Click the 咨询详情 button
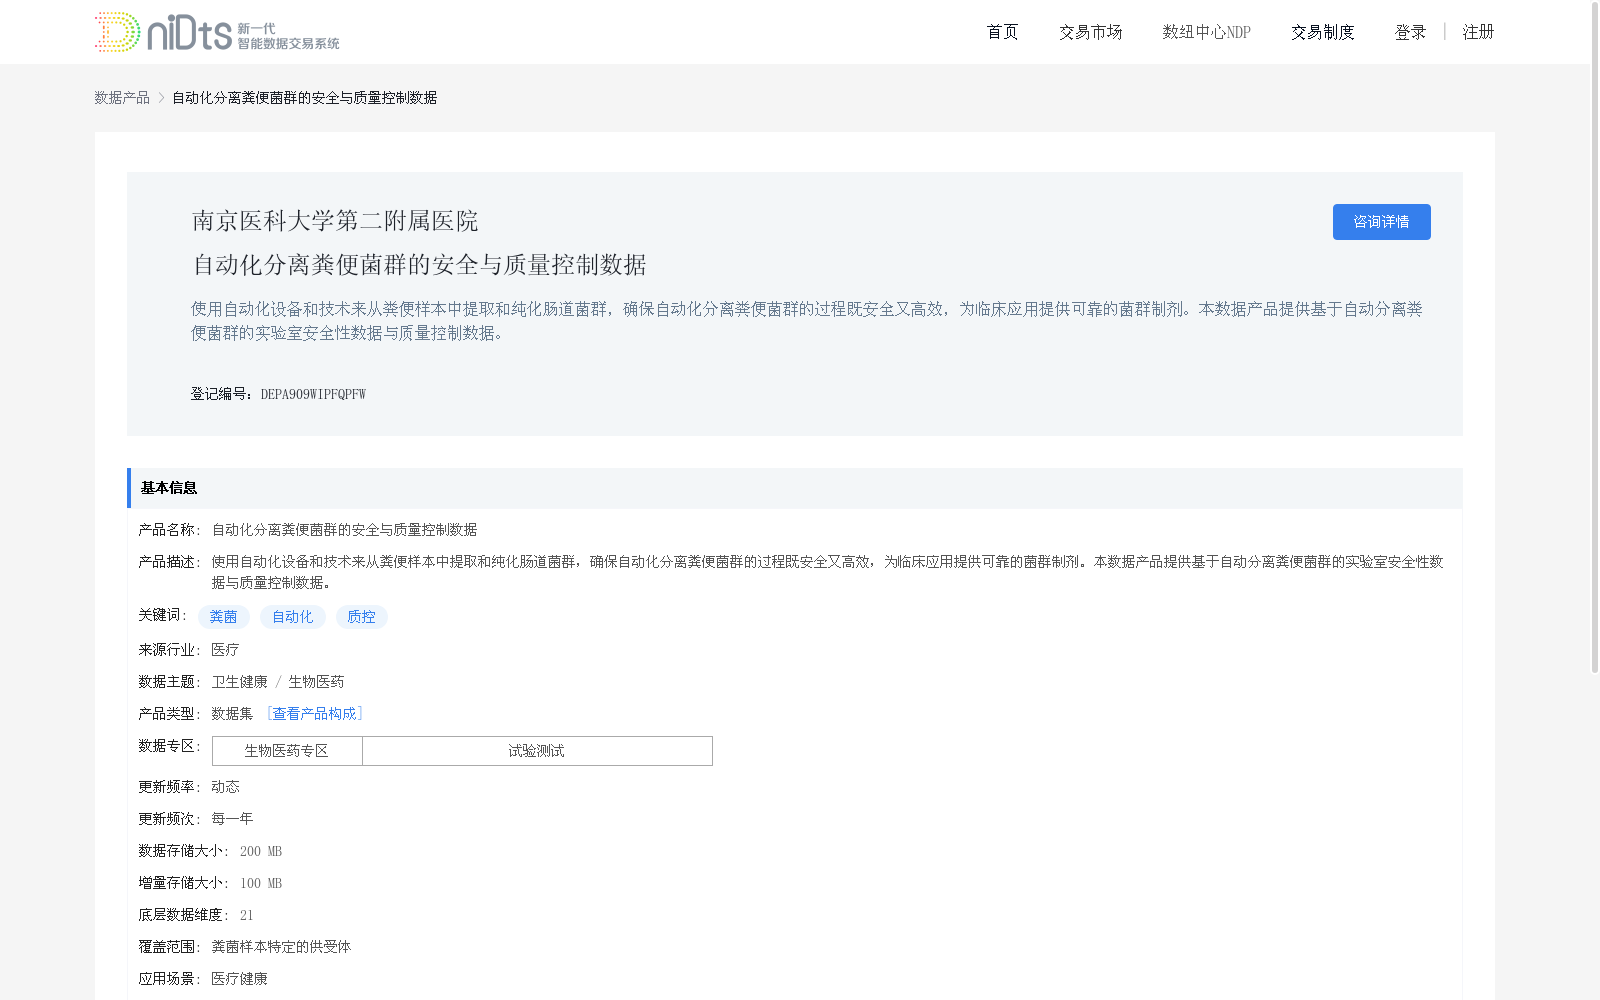Screen dimensions: 1600x1000 [1381, 222]
